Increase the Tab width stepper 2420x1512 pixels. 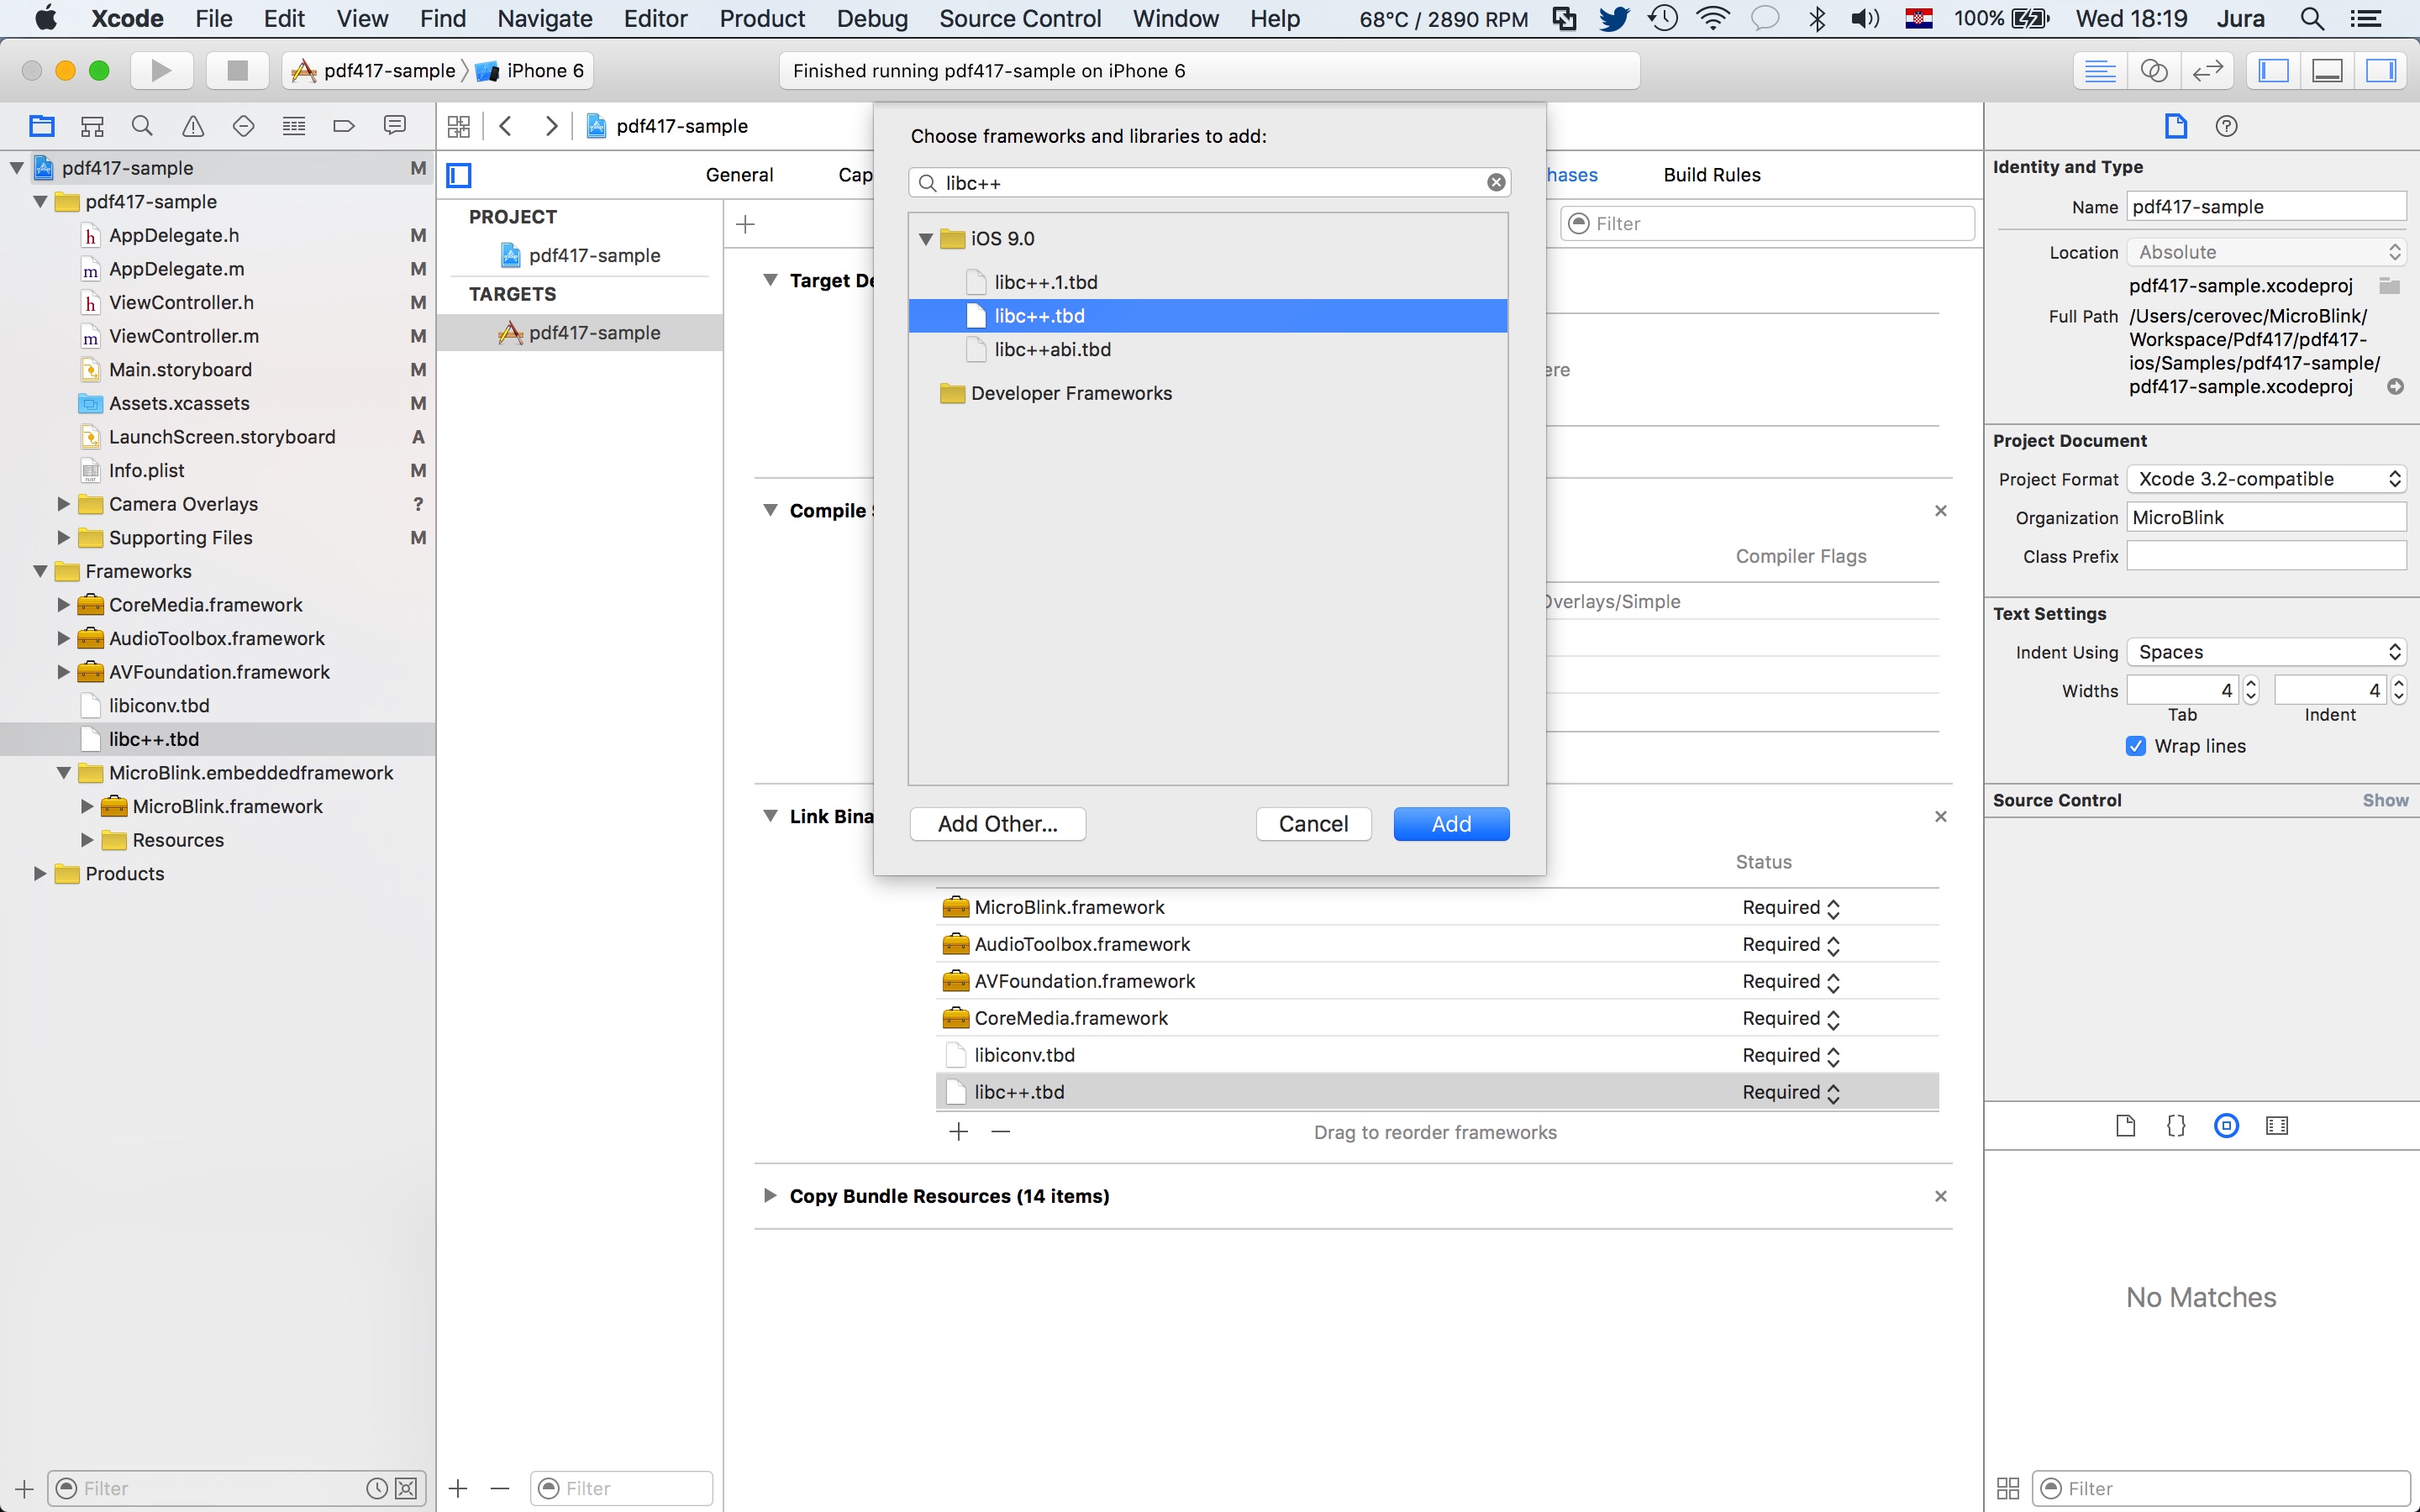coord(2251,684)
